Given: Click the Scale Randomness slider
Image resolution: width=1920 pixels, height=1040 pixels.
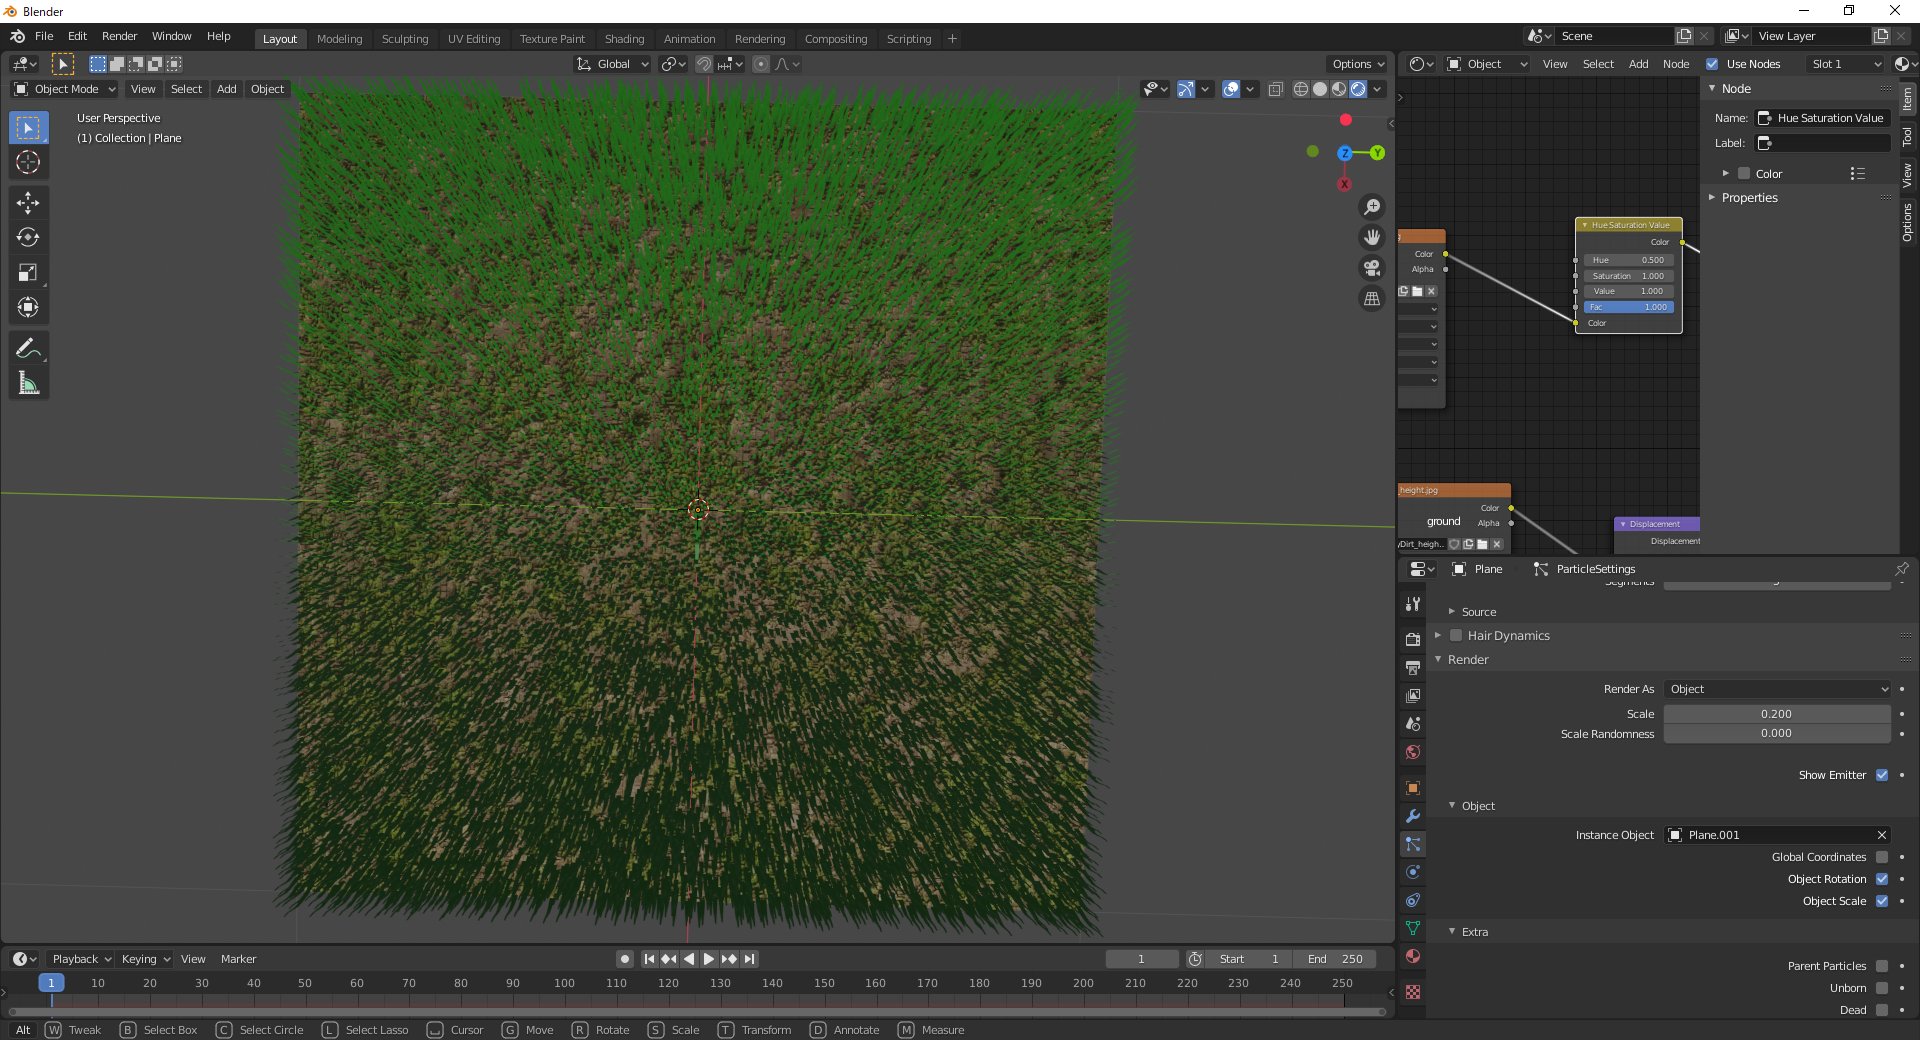Looking at the screenshot, I should pos(1777,733).
